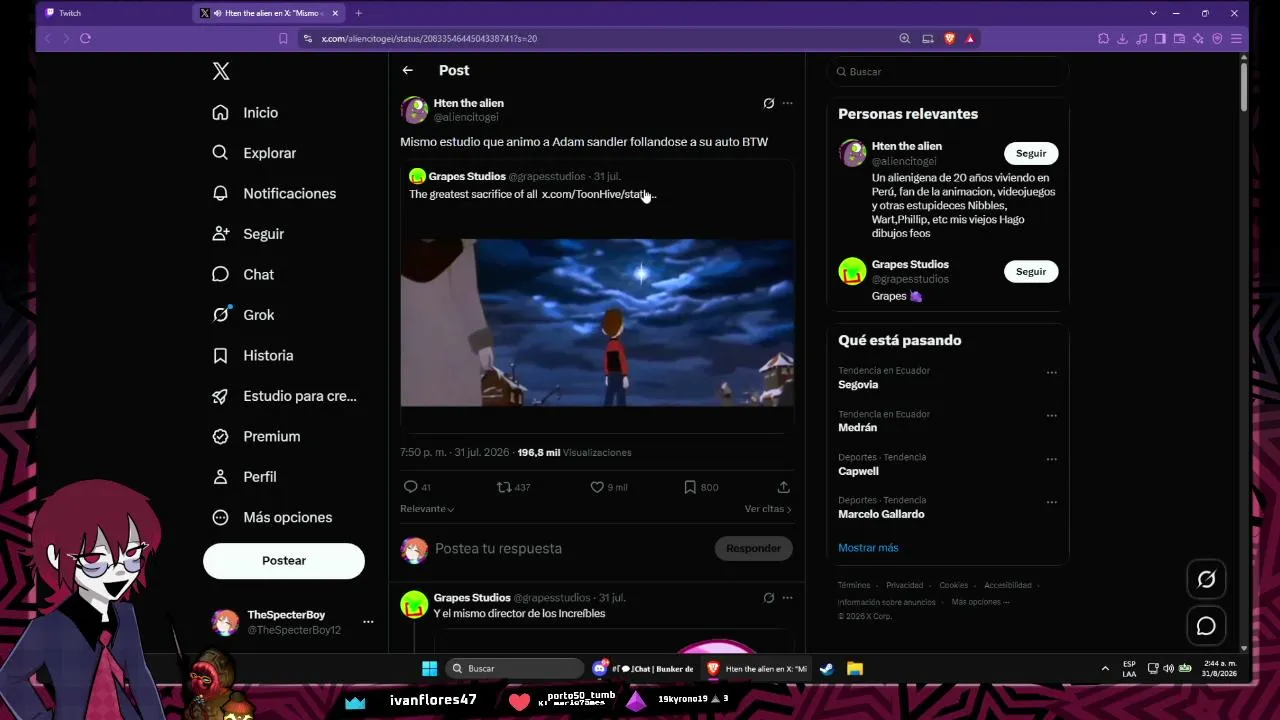Click the share post icon
Viewport: 1280px width, 720px height.
[x=783, y=487]
